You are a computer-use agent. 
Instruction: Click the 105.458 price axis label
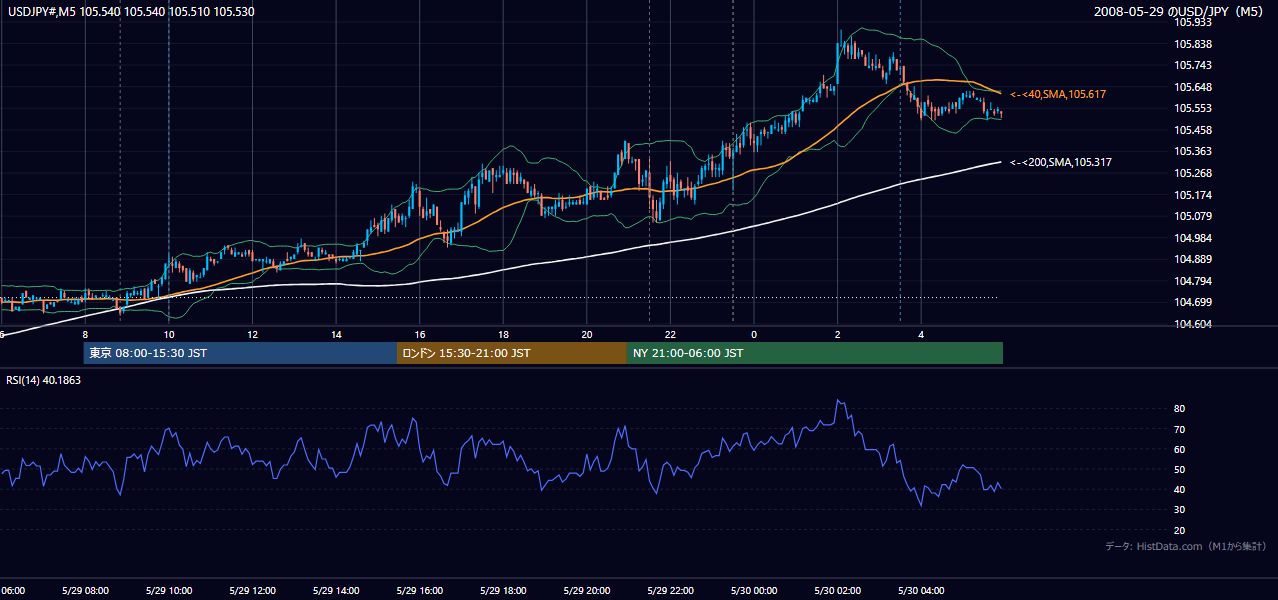click(1192, 130)
